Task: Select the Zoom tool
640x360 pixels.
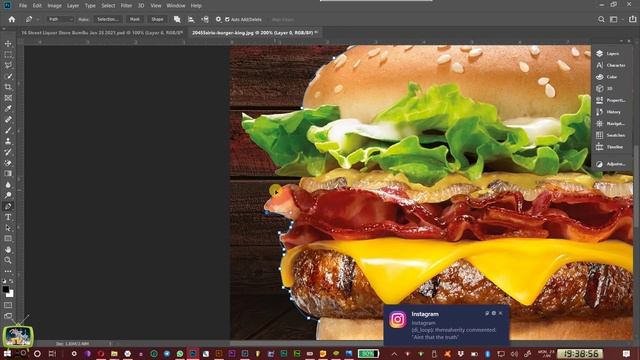Action: click(x=8, y=260)
